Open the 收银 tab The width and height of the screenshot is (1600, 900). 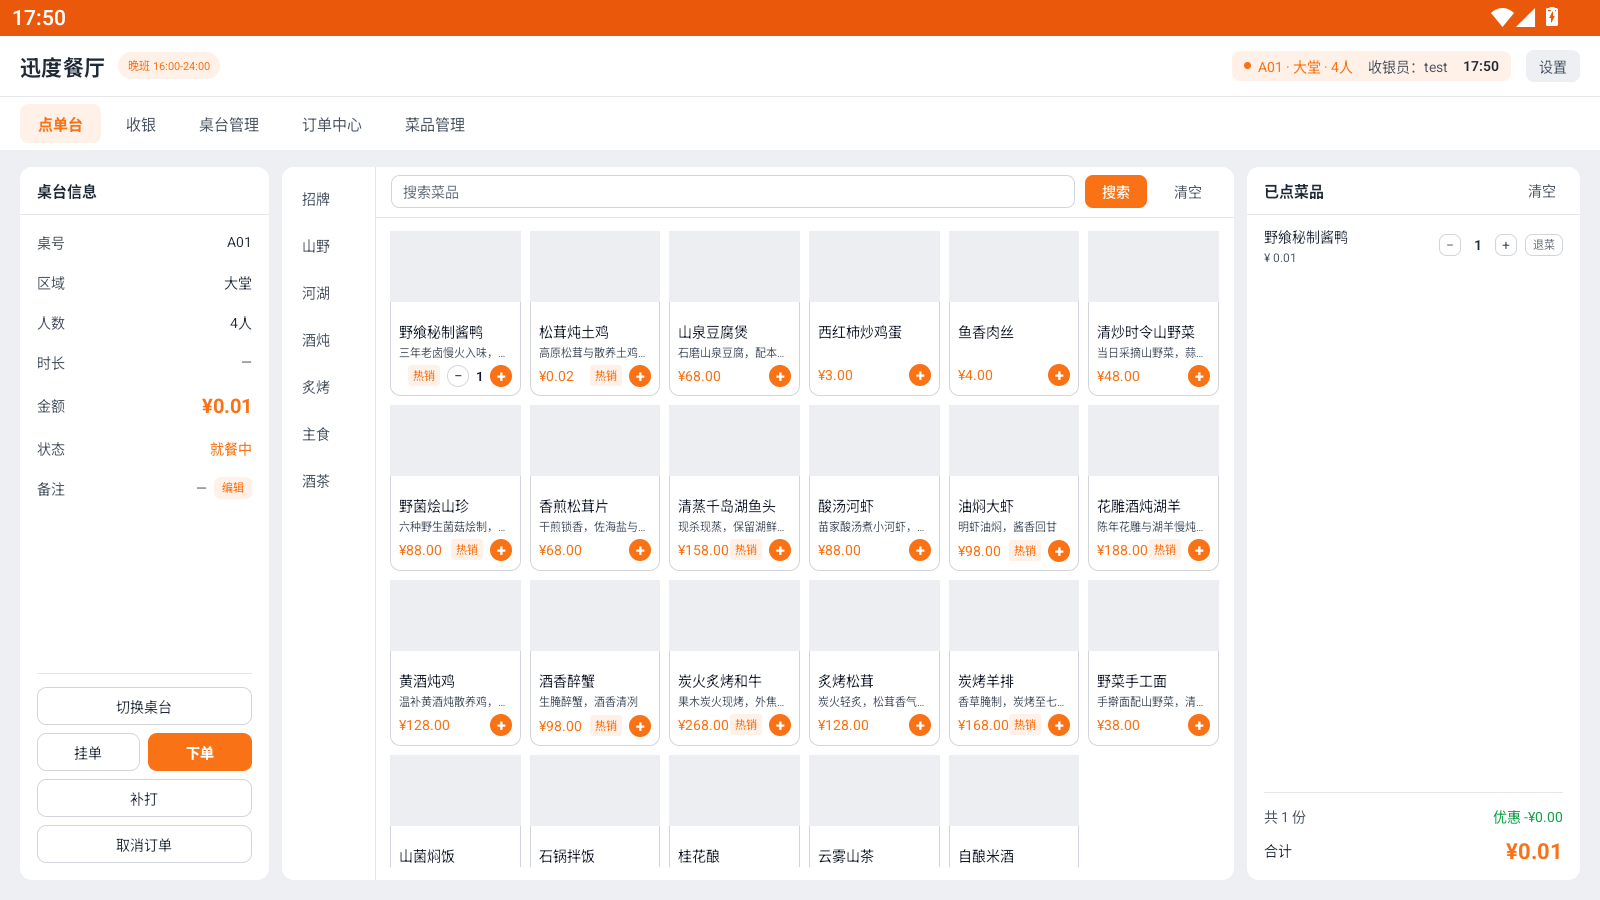tap(141, 124)
